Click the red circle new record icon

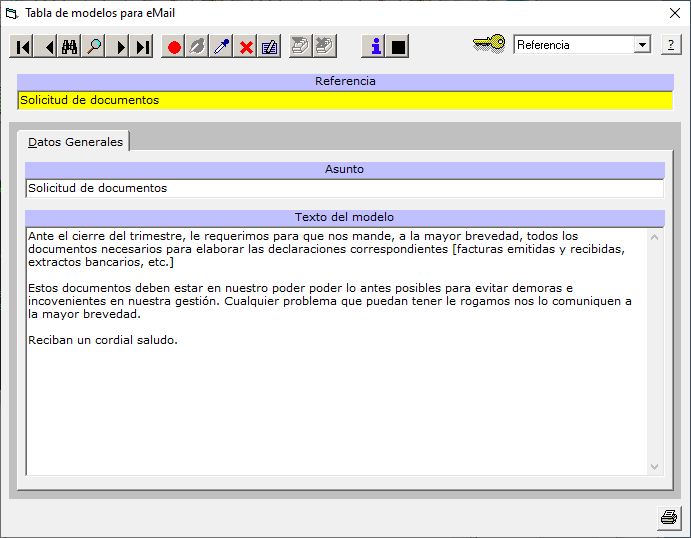[174, 47]
